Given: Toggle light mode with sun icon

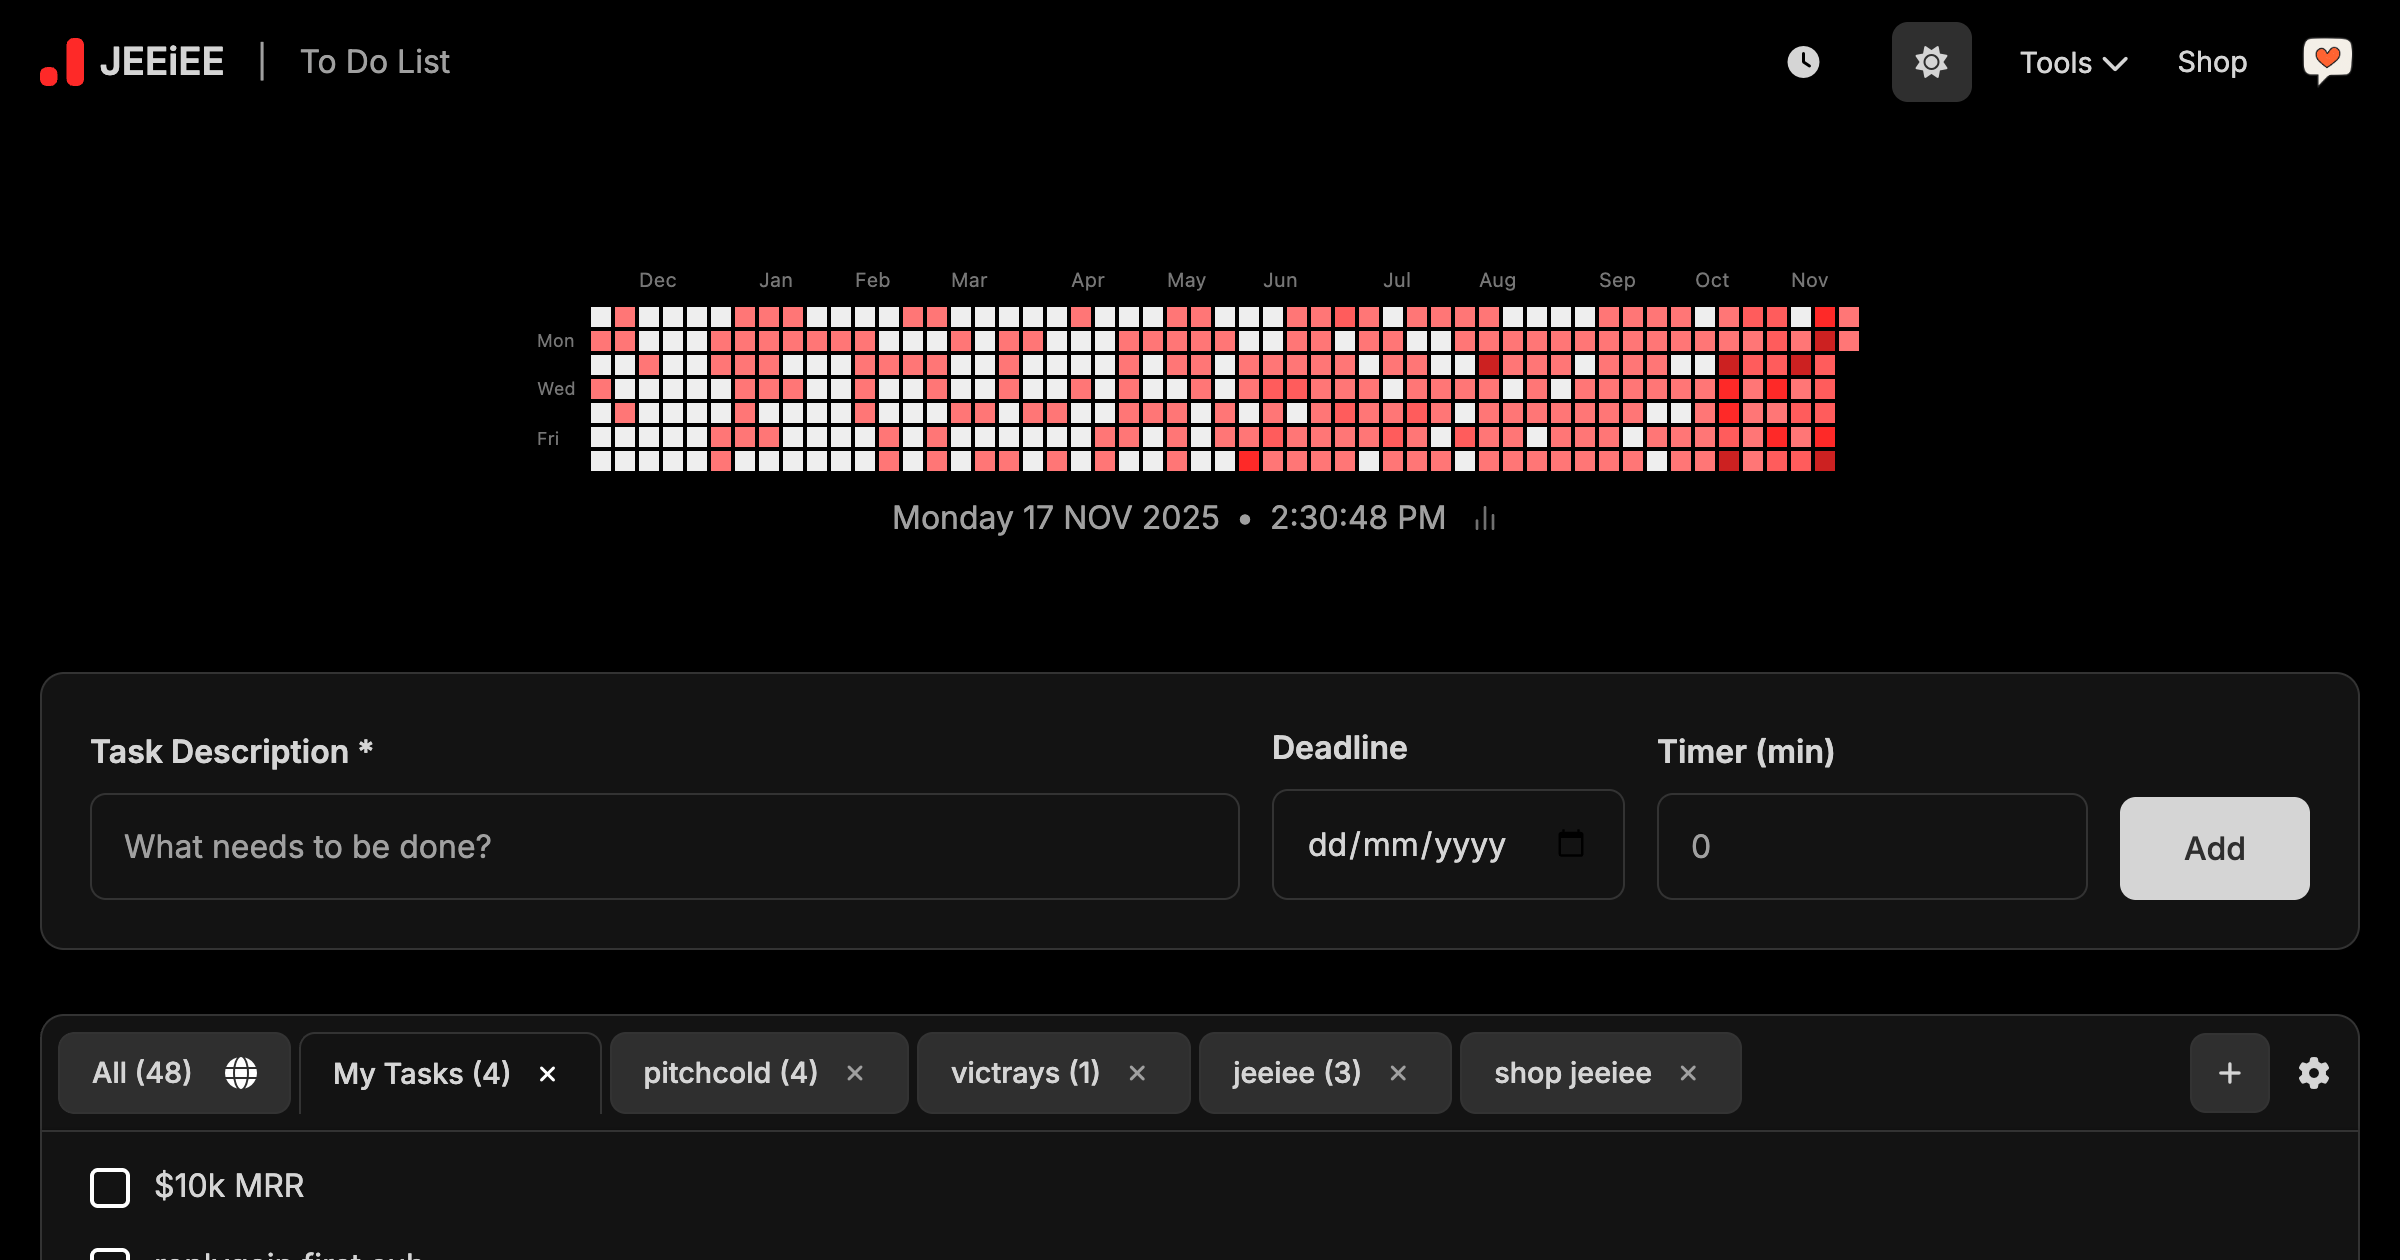Looking at the screenshot, I should 1931,62.
